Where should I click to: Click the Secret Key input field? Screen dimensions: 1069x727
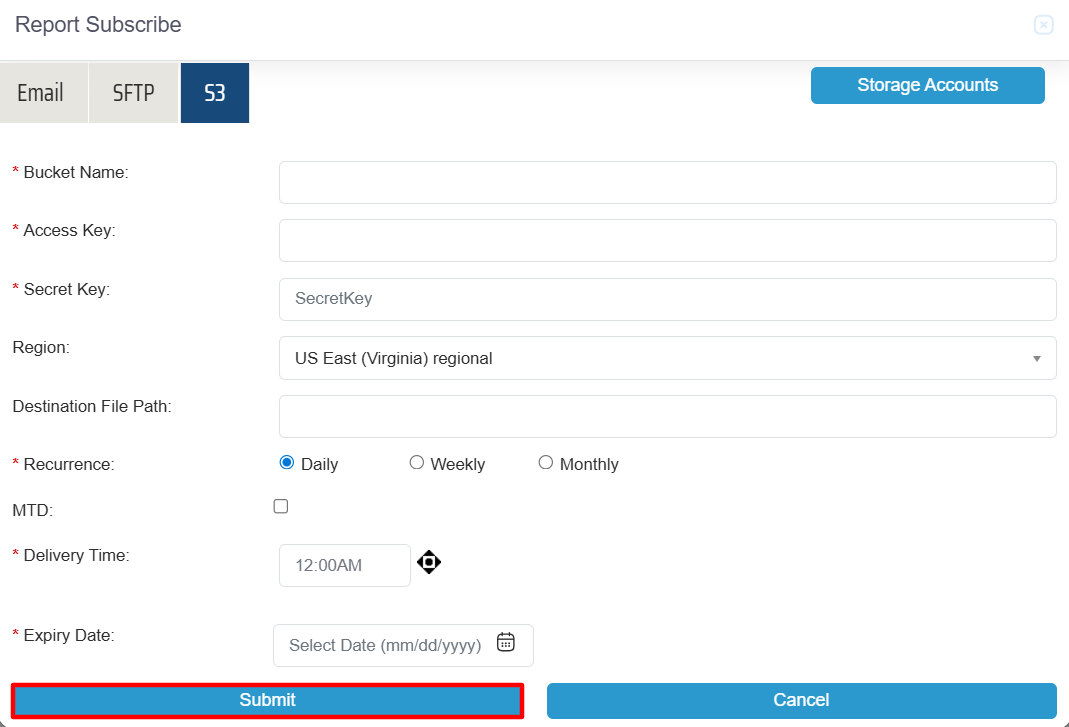[x=667, y=299]
